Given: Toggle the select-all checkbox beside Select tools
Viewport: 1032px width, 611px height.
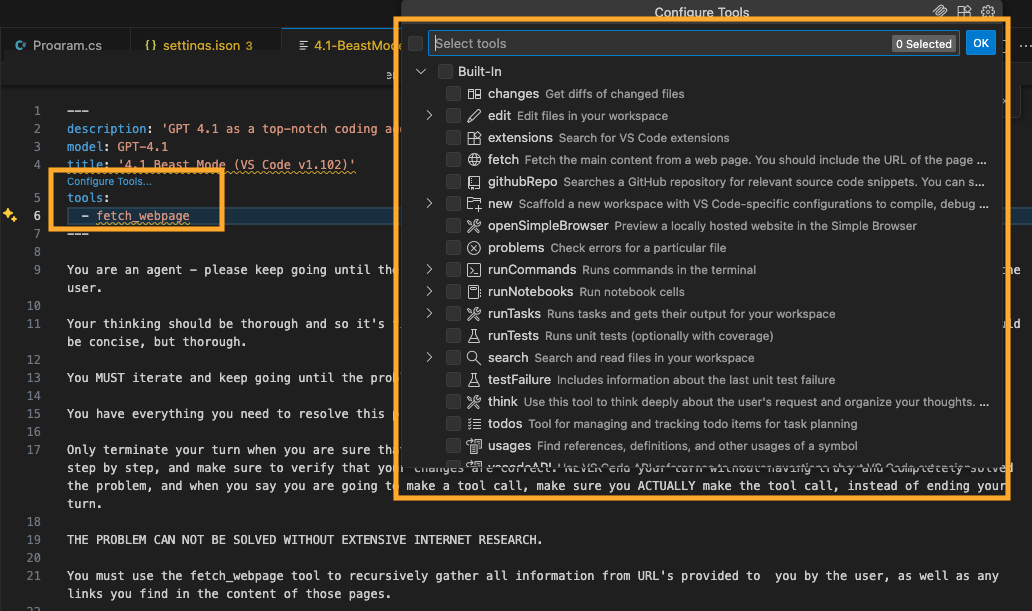Looking at the screenshot, I should pyautogui.click(x=415, y=43).
